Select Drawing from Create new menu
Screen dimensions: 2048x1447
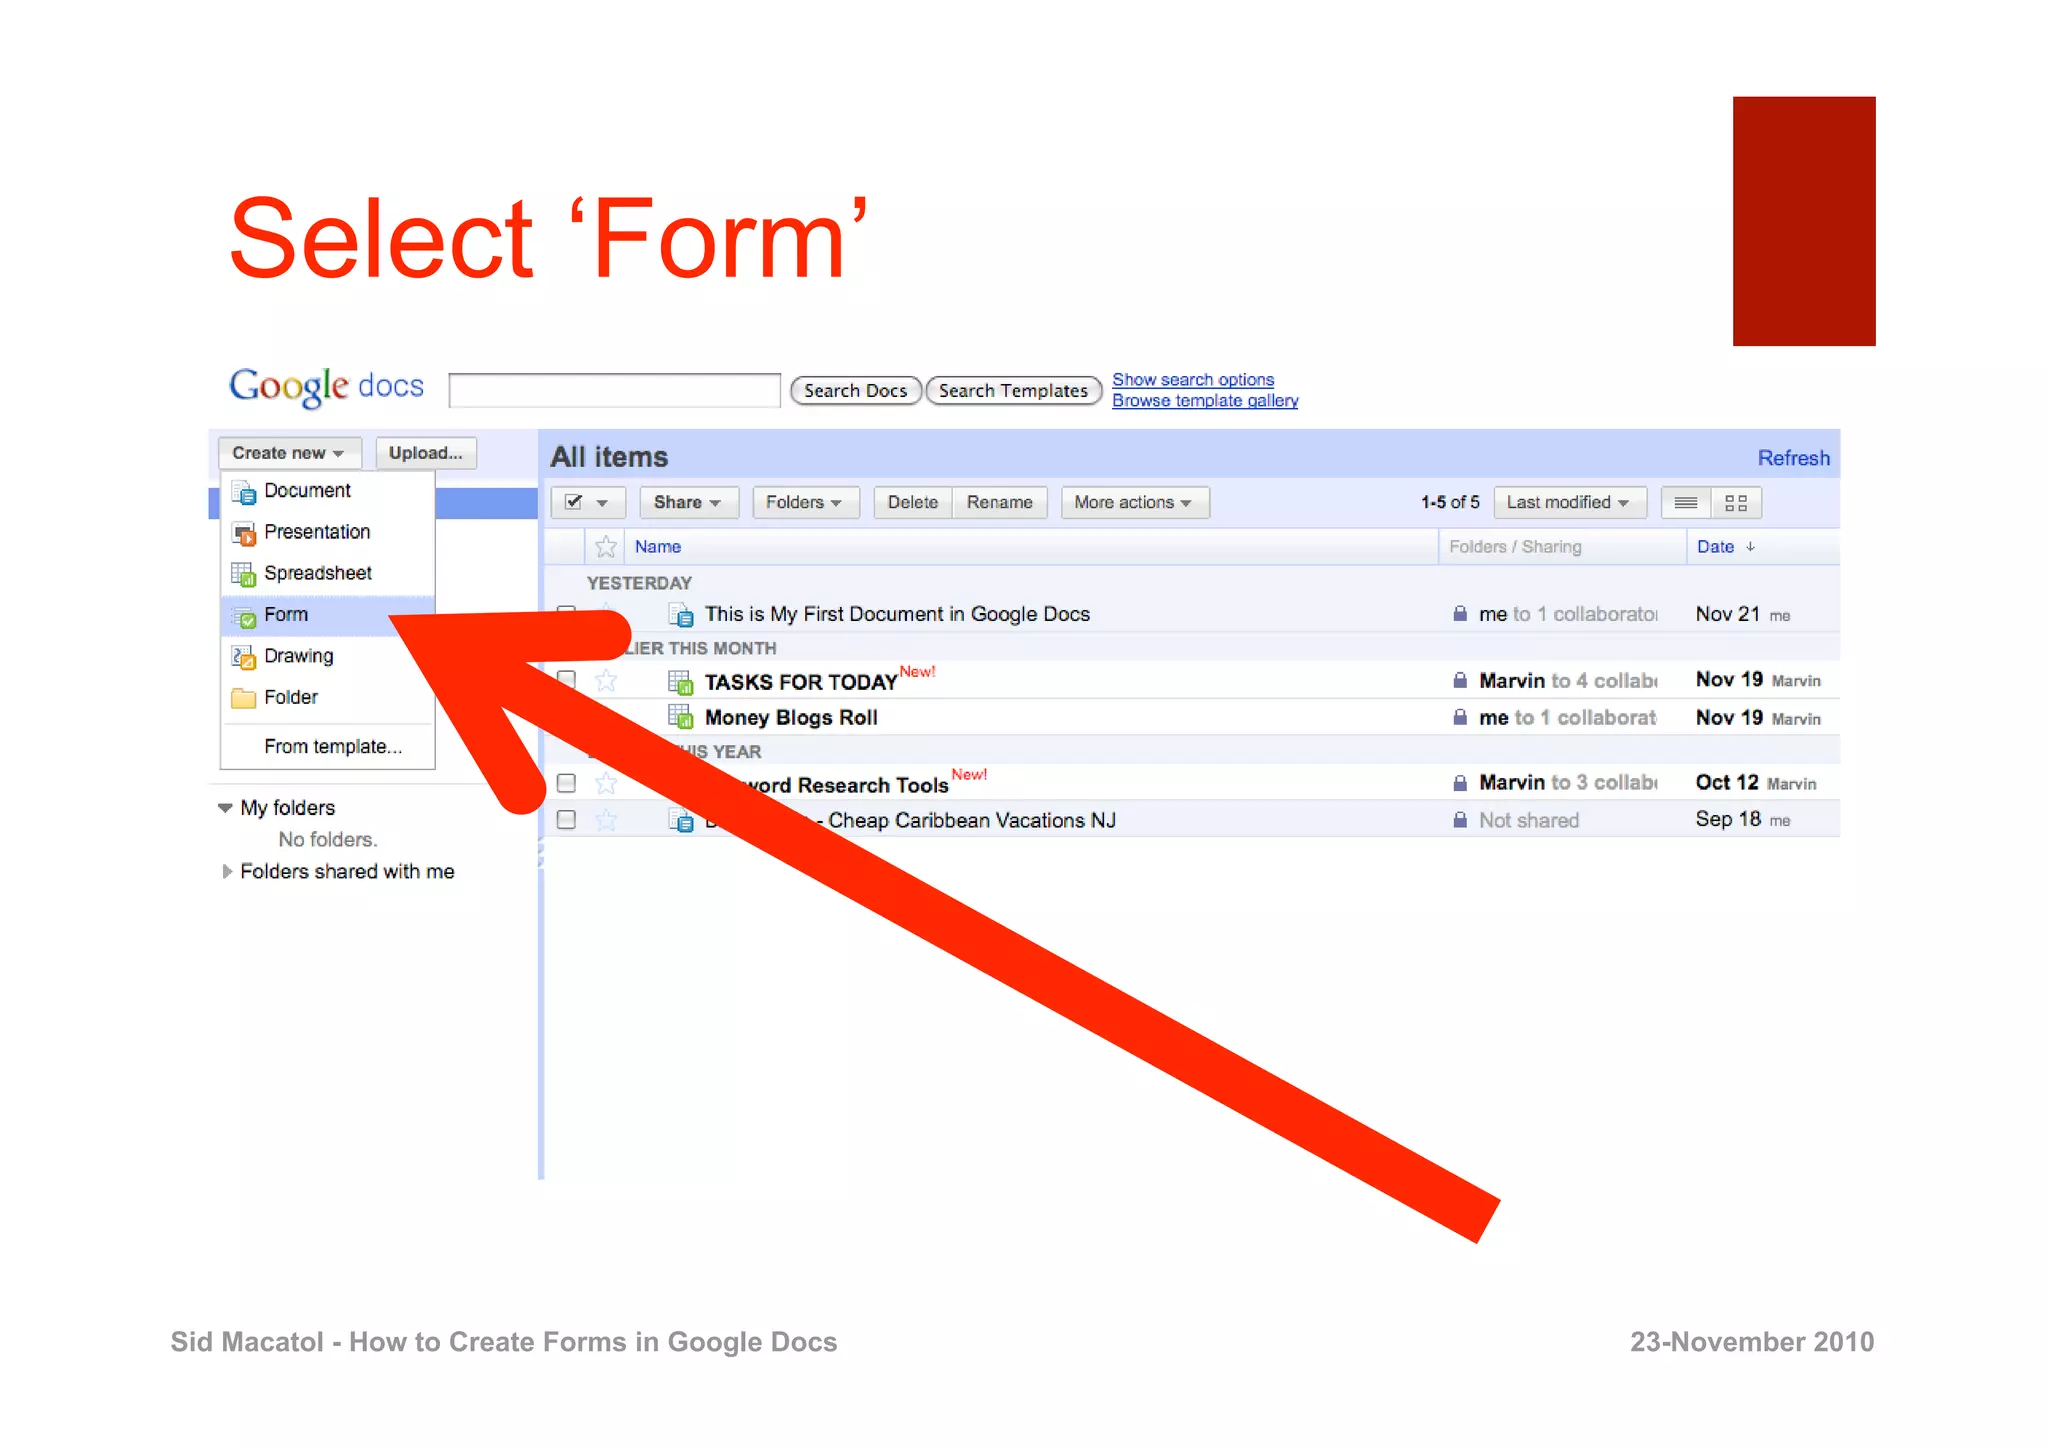327,656
